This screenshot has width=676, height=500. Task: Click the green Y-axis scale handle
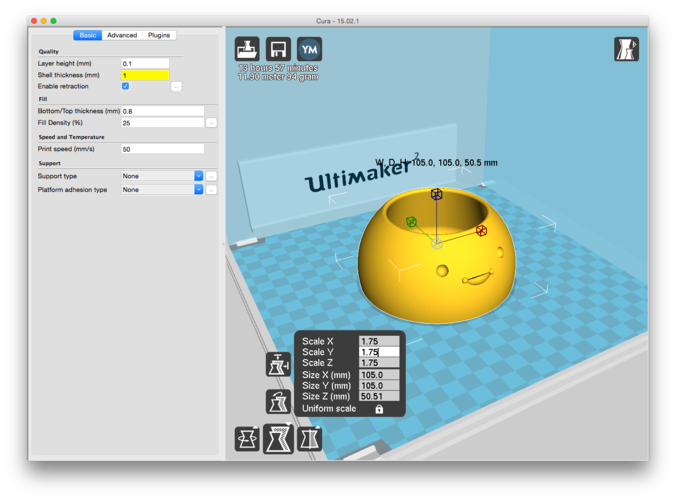(x=411, y=222)
